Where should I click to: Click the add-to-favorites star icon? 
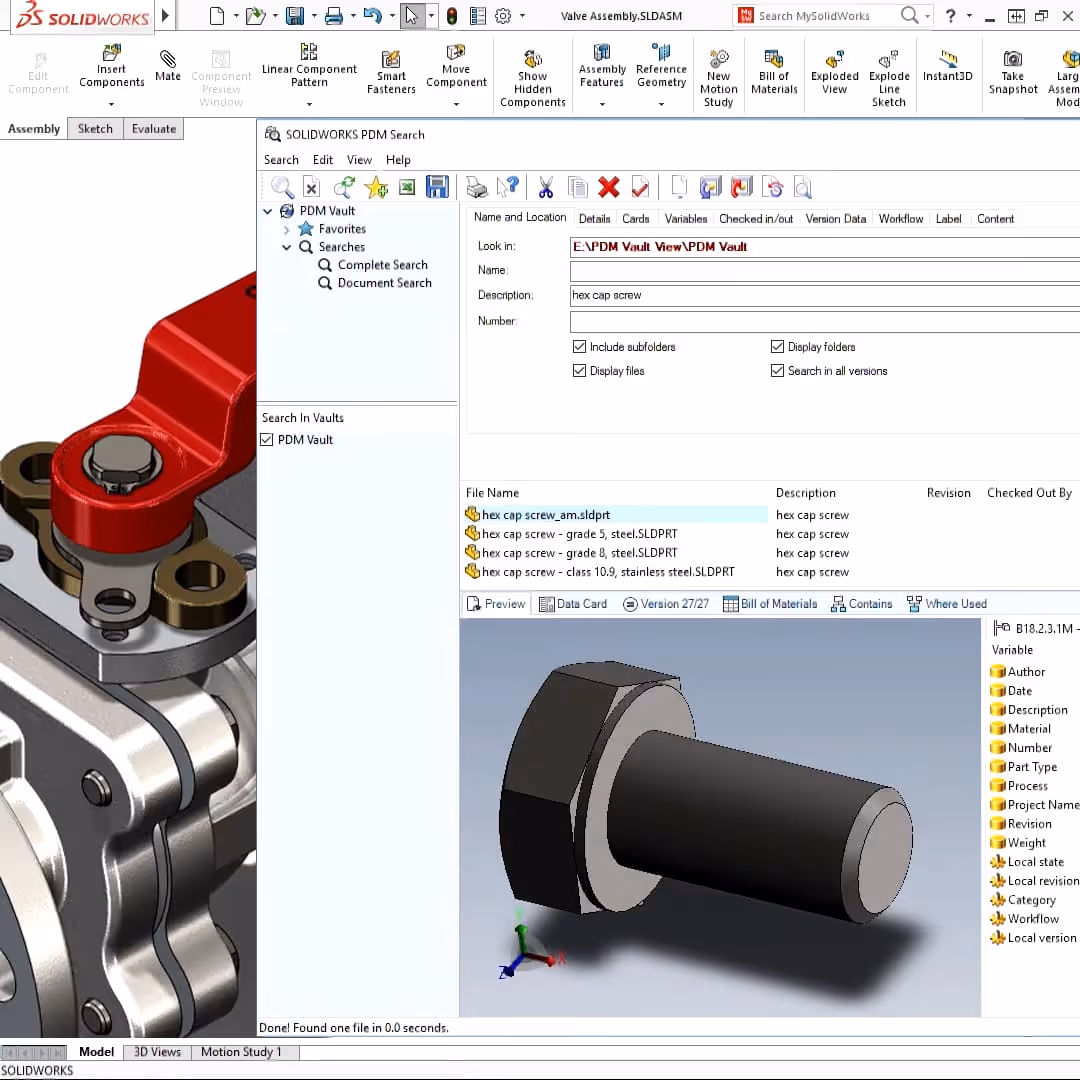click(x=376, y=187)
